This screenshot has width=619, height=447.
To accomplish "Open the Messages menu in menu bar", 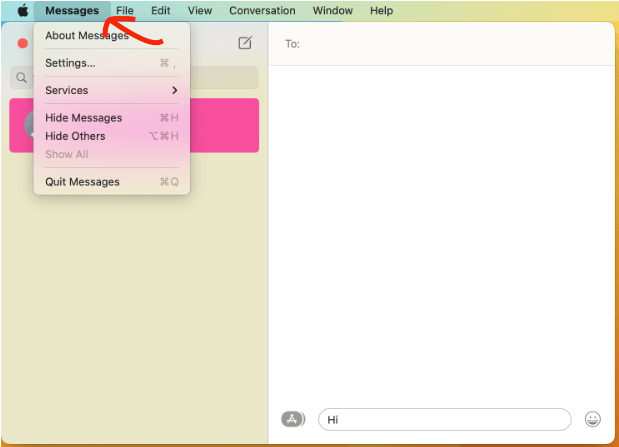I will tap(72, 11).
